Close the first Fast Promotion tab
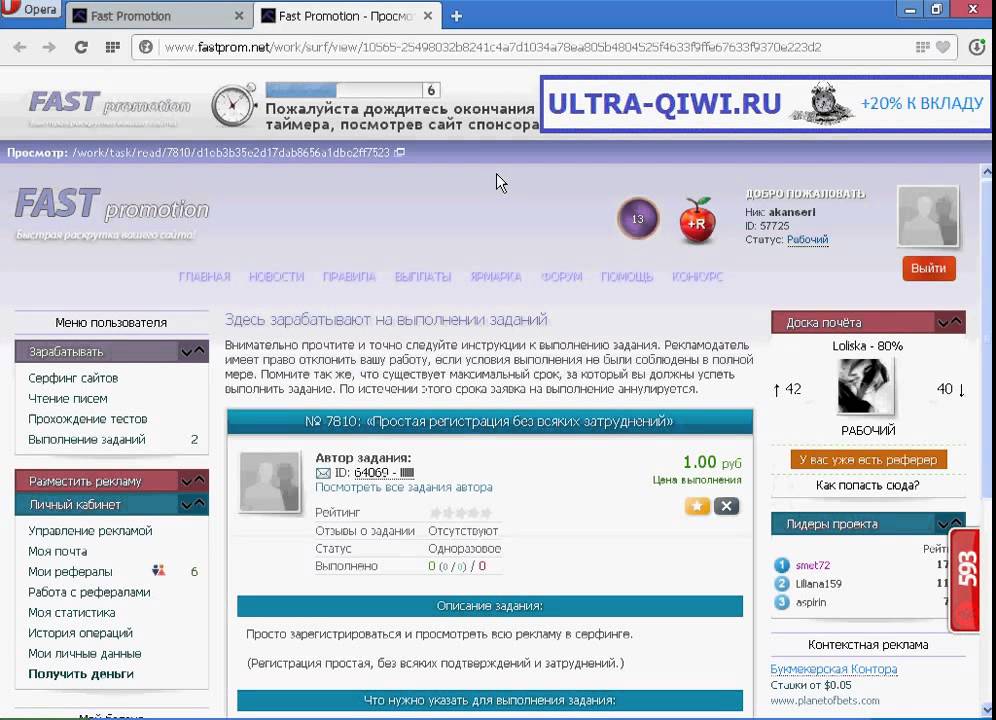Viewport: 996px width, 720px height. (239, 16)
